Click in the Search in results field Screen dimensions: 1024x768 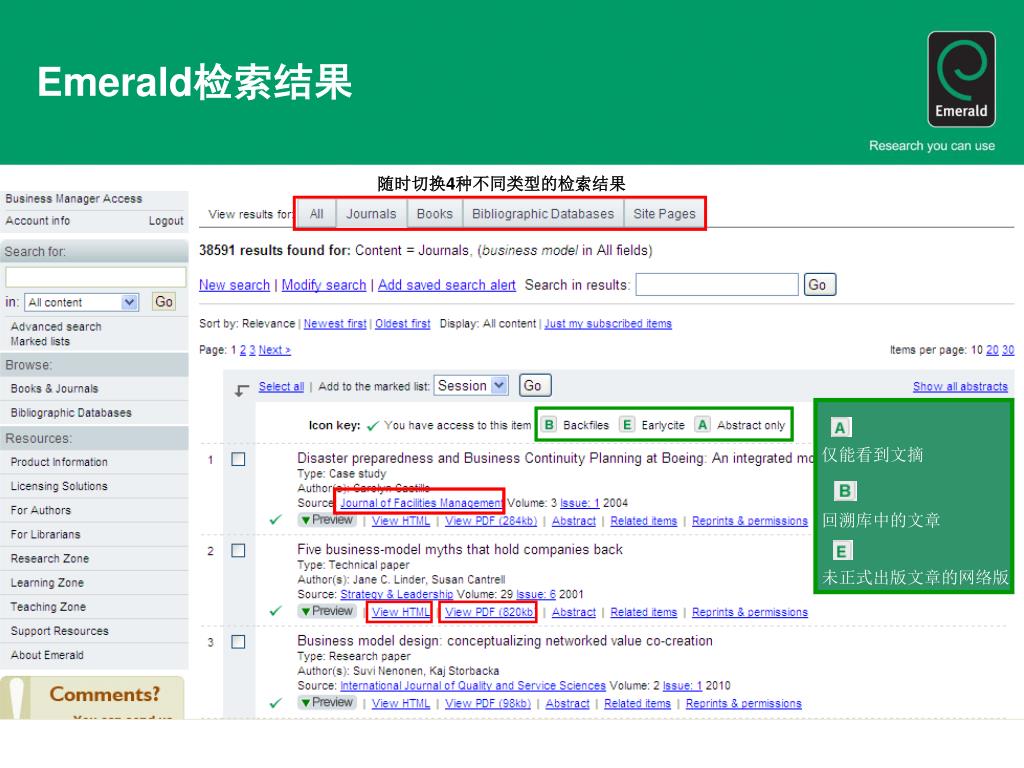tap(717, 285)
